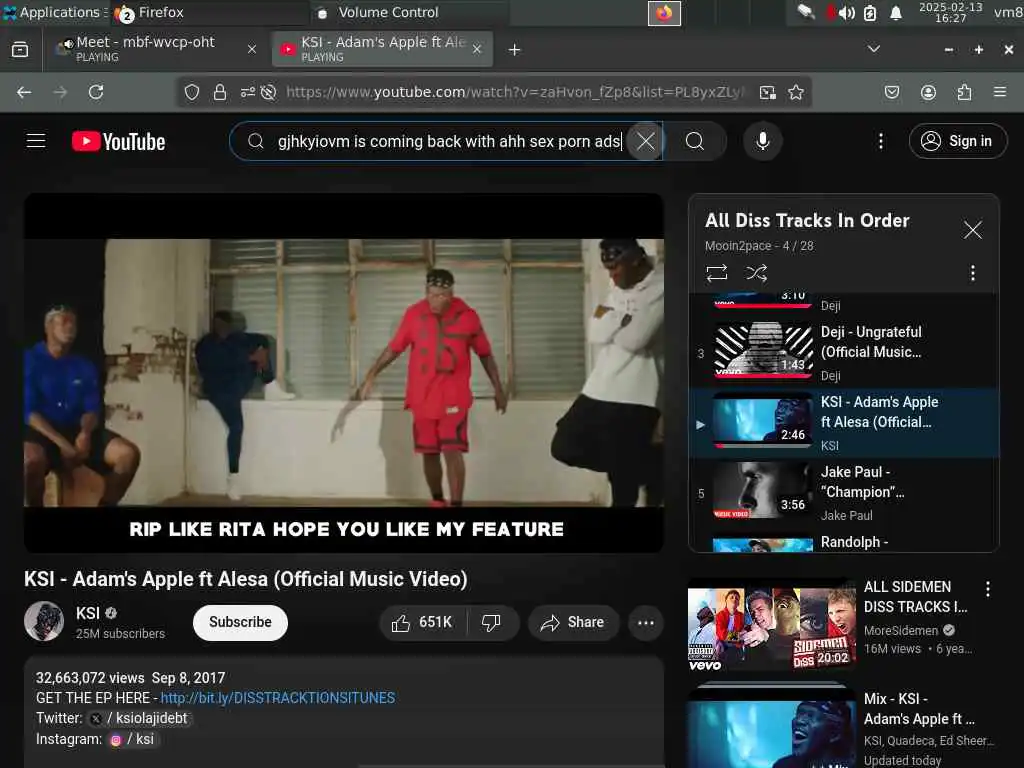Open volume icon in system tray

pyautogui.click(x=846, y=12)
